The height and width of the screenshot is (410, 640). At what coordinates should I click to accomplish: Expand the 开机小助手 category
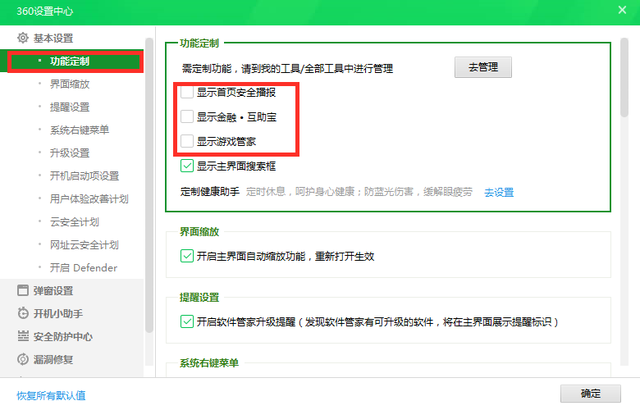[58, 313]
